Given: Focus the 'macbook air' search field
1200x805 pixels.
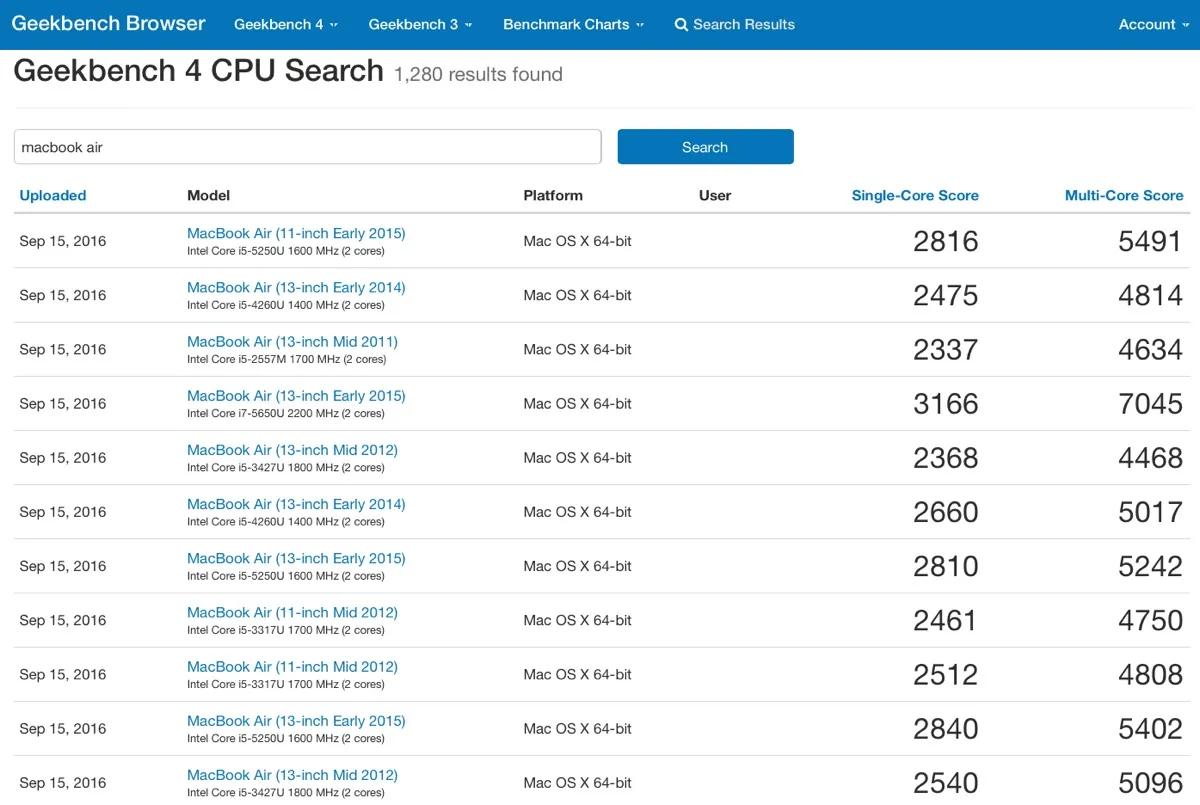Looking at the screenshot, I should (x=307, y=147).
